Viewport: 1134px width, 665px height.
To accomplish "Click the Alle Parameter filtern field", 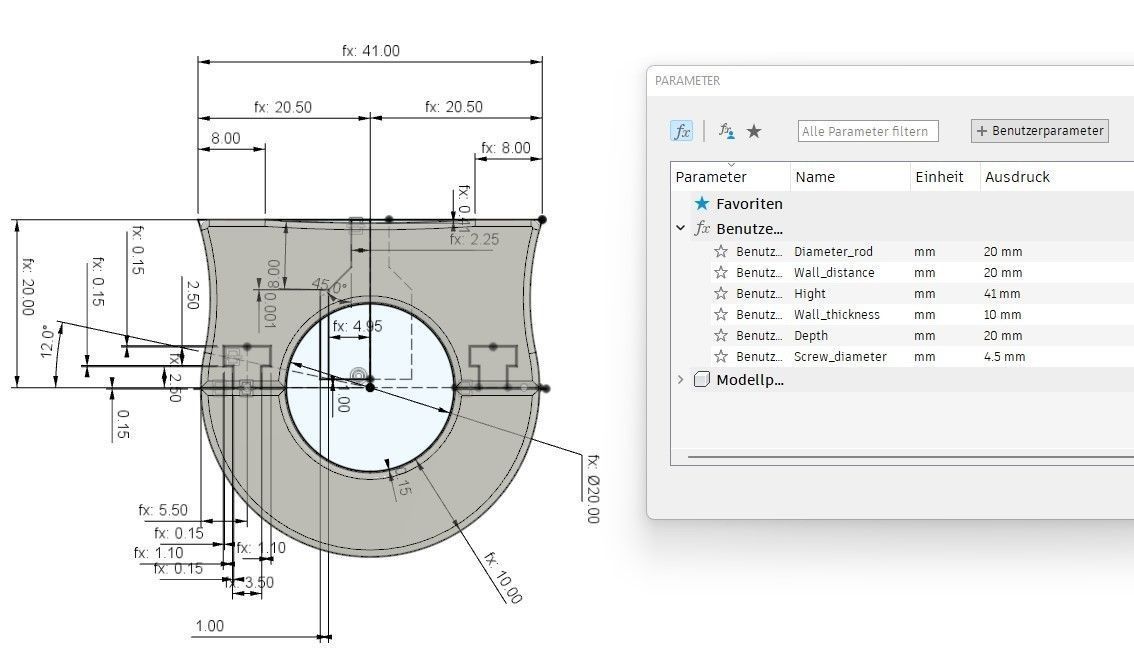I will [868, 131].
